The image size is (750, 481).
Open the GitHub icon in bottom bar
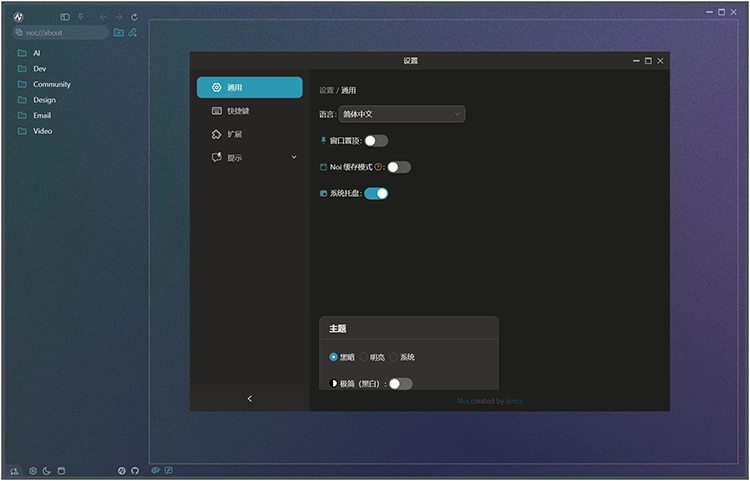[x=135, y=470]
